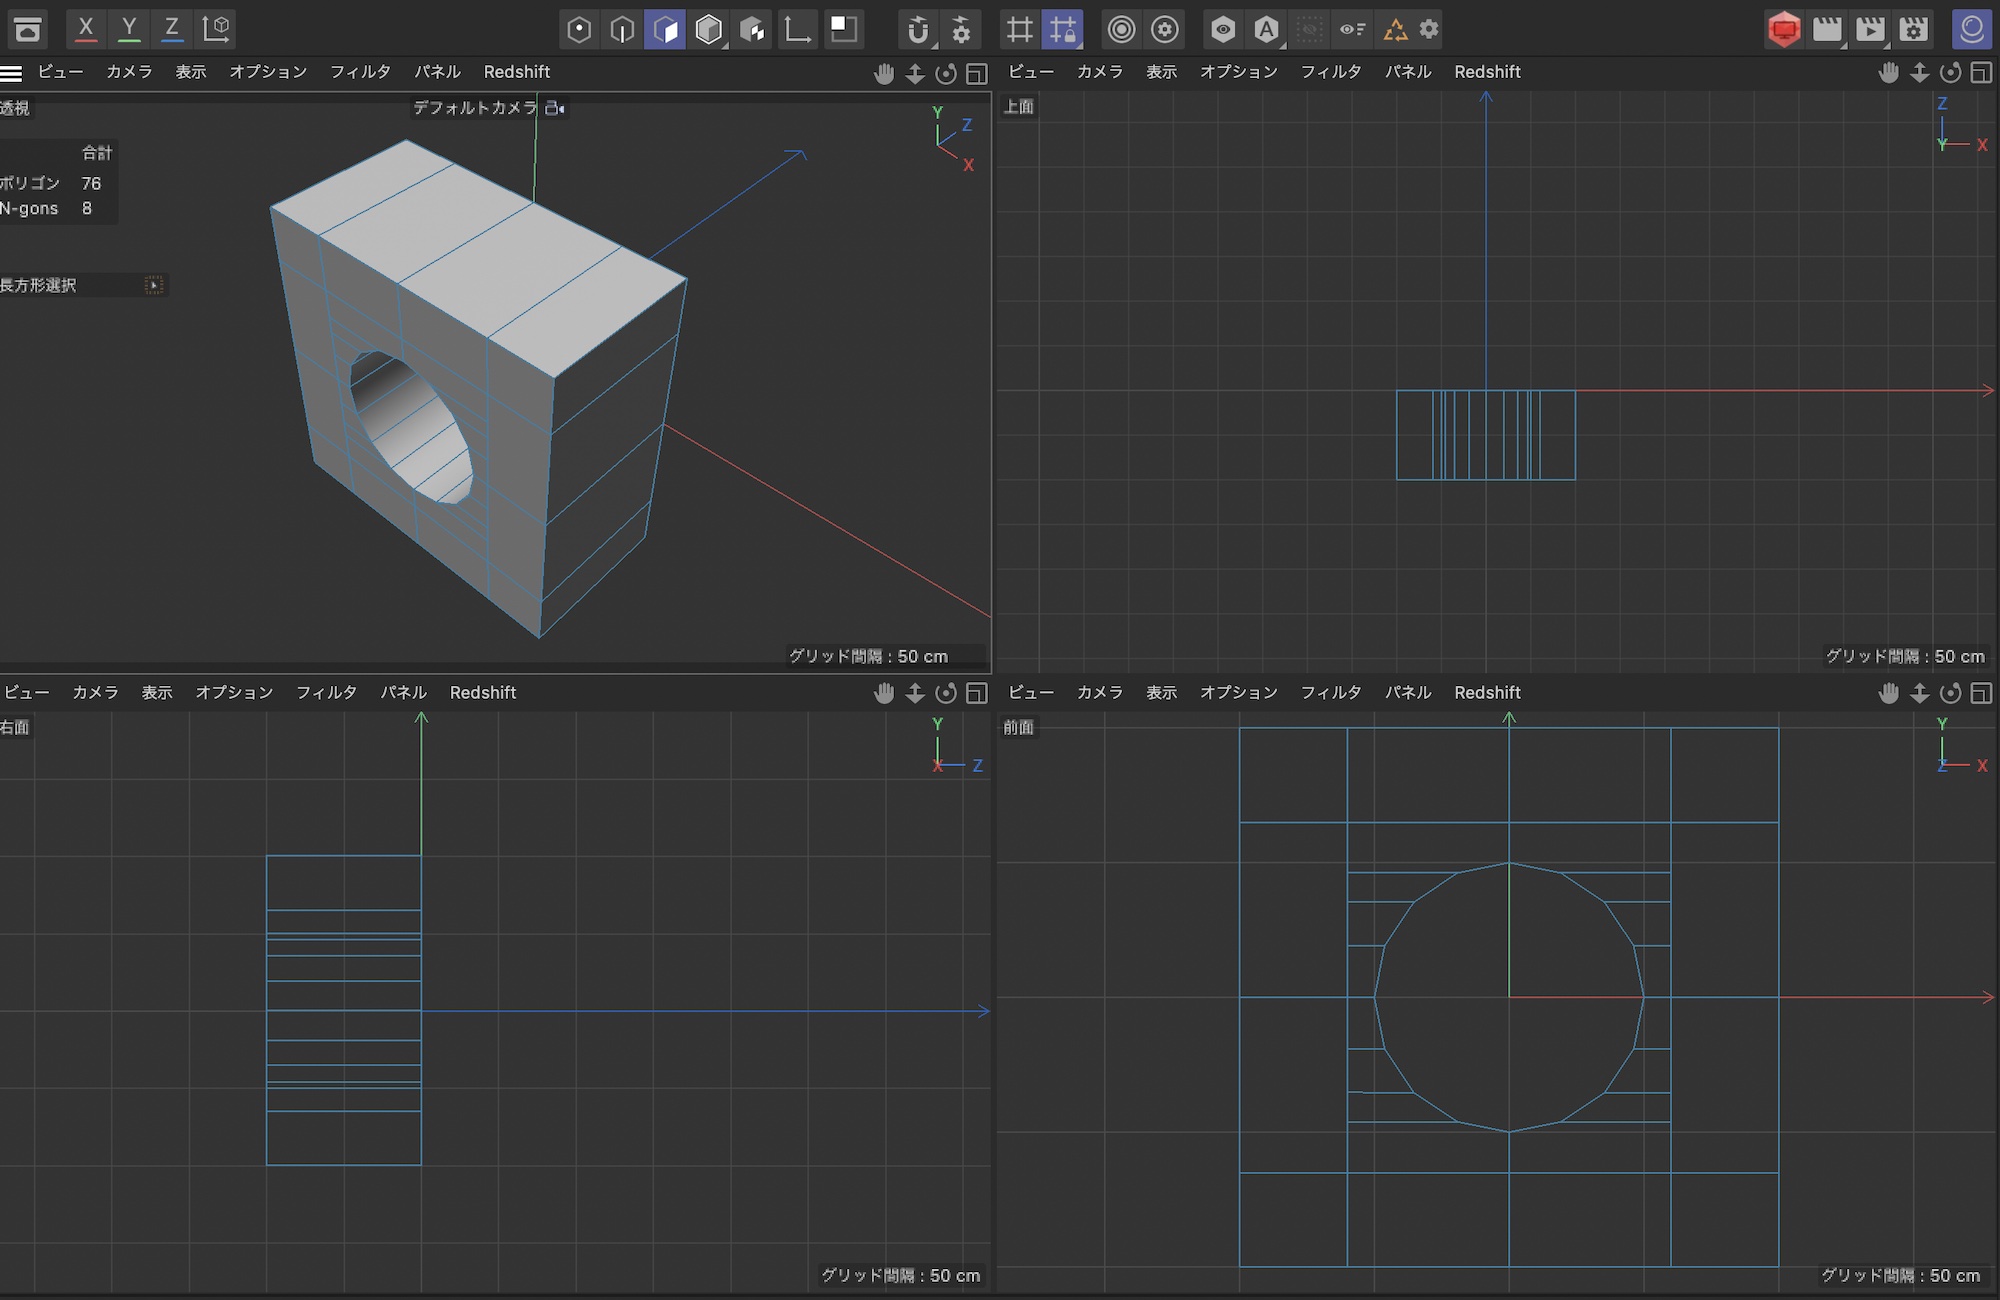Render to Picture Viewer icon
Image resolution: width=2000 pixels, height=1300 pixels.
tap(1870, 29)
